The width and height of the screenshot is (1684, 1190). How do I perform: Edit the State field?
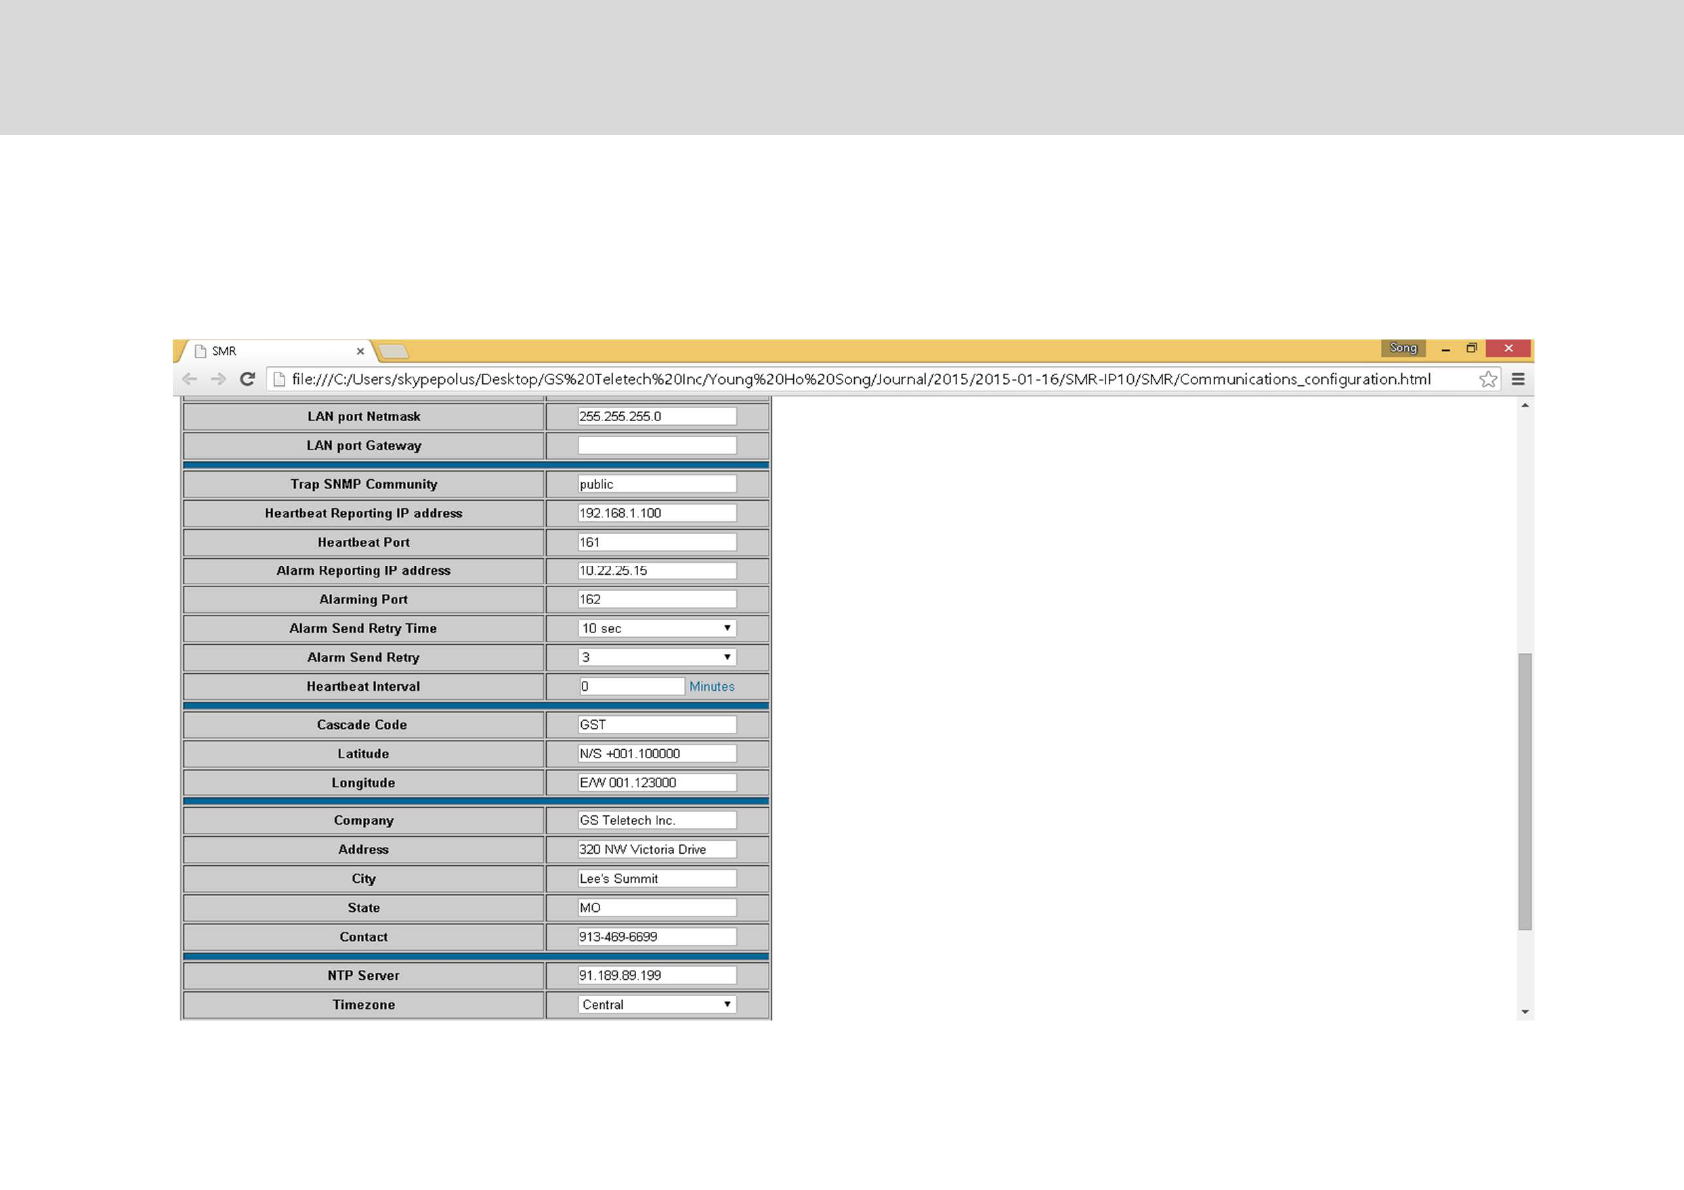[x=657, y=907]
